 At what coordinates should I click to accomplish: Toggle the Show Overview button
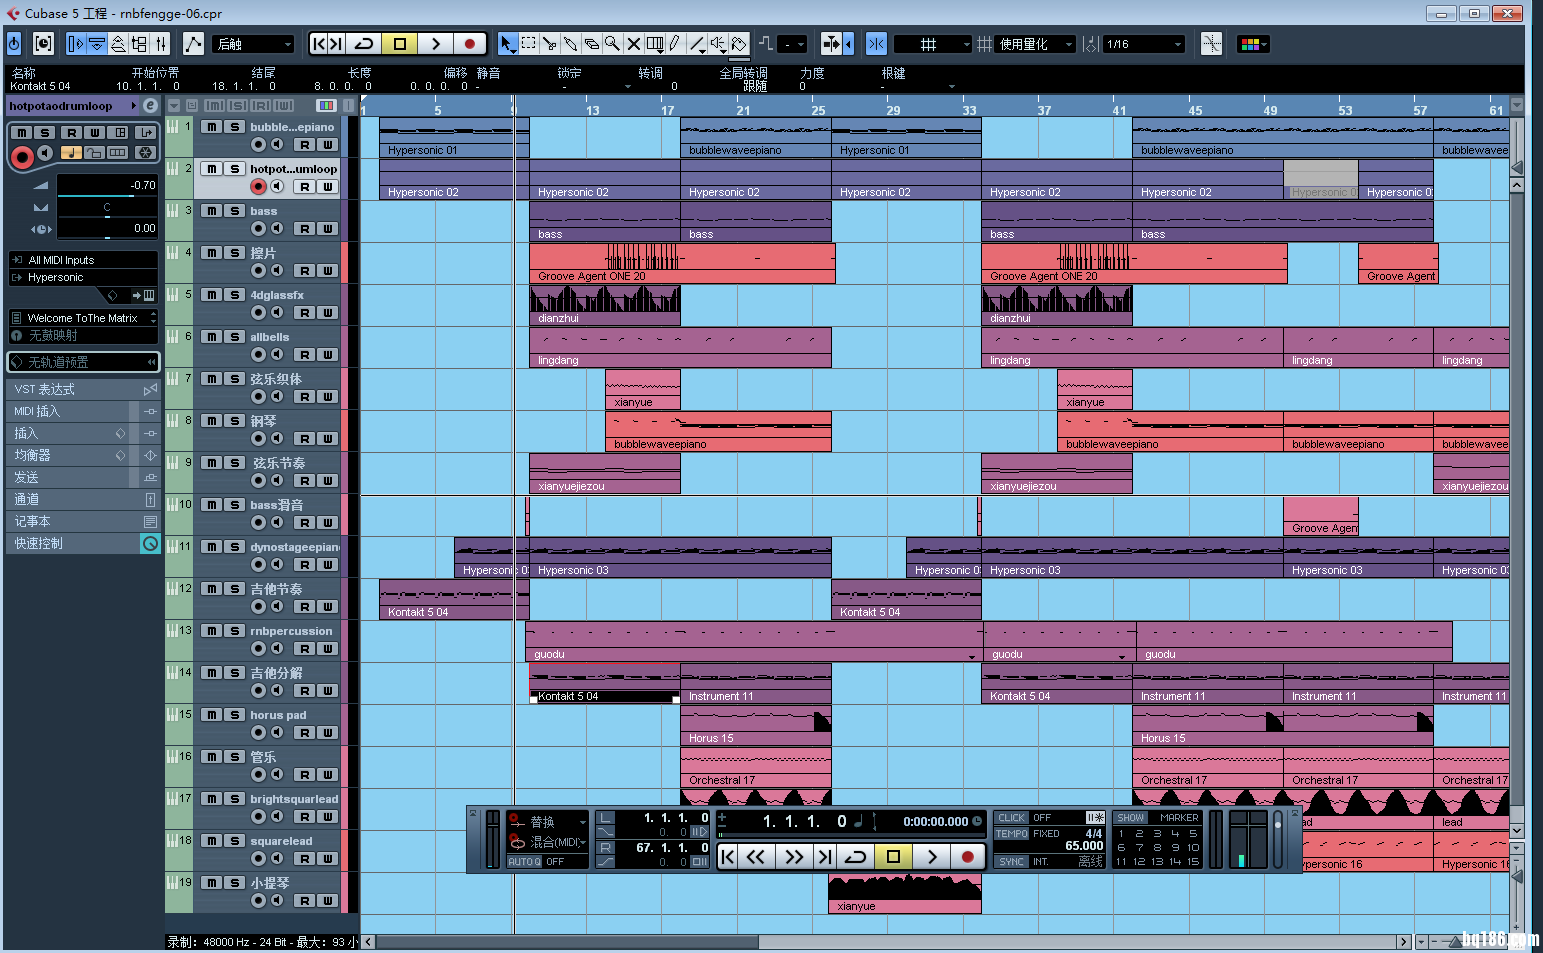point(118,44)
